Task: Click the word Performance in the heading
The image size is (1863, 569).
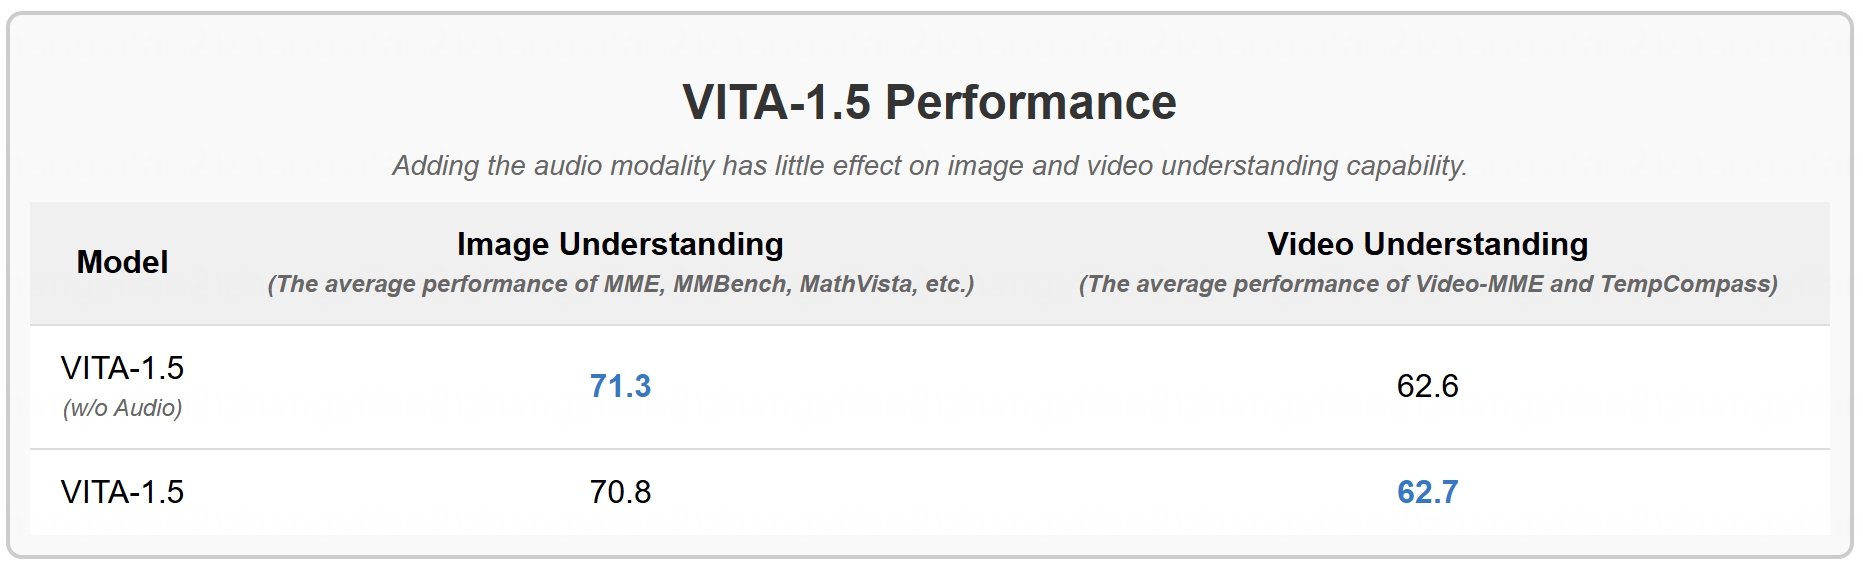Action: 1030,102
